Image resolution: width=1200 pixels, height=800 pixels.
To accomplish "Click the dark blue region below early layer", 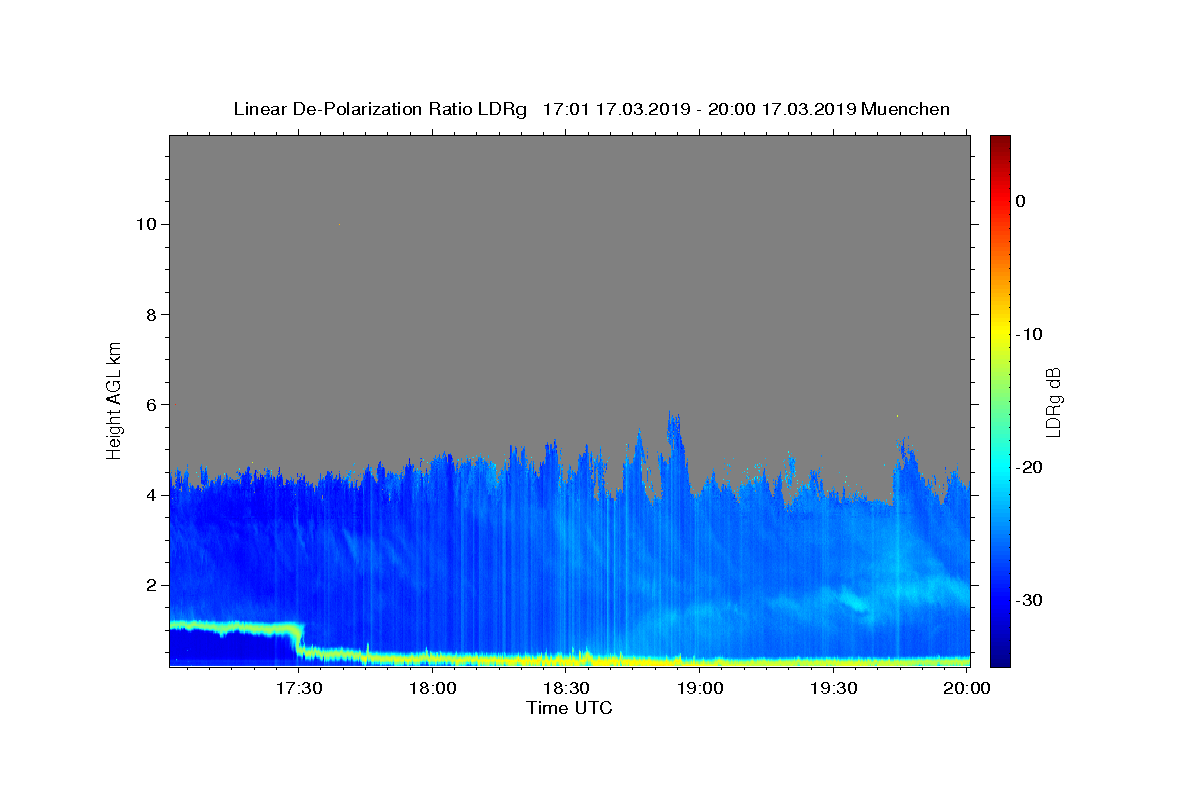I will click(x=230, y=648).
